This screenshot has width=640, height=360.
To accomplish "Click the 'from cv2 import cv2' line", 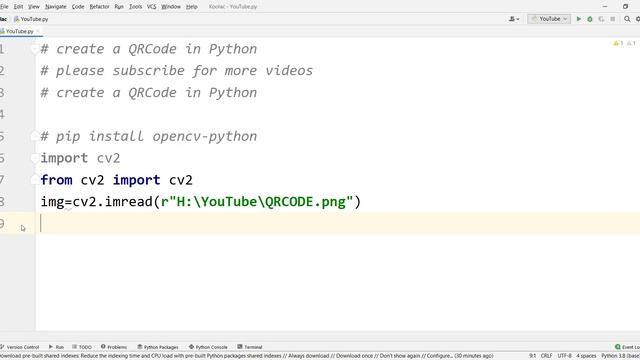I will pyautogui.click(x=116, y=180).
